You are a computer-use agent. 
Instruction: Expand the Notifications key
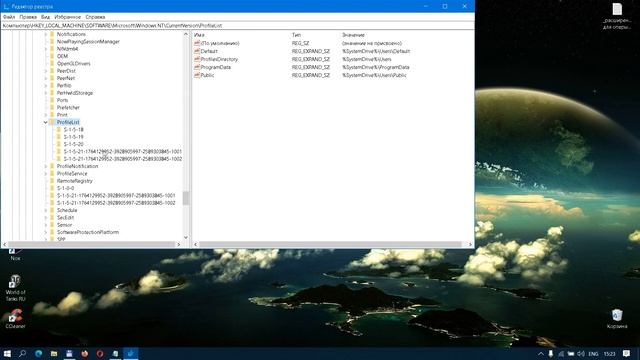coord(45,34)
